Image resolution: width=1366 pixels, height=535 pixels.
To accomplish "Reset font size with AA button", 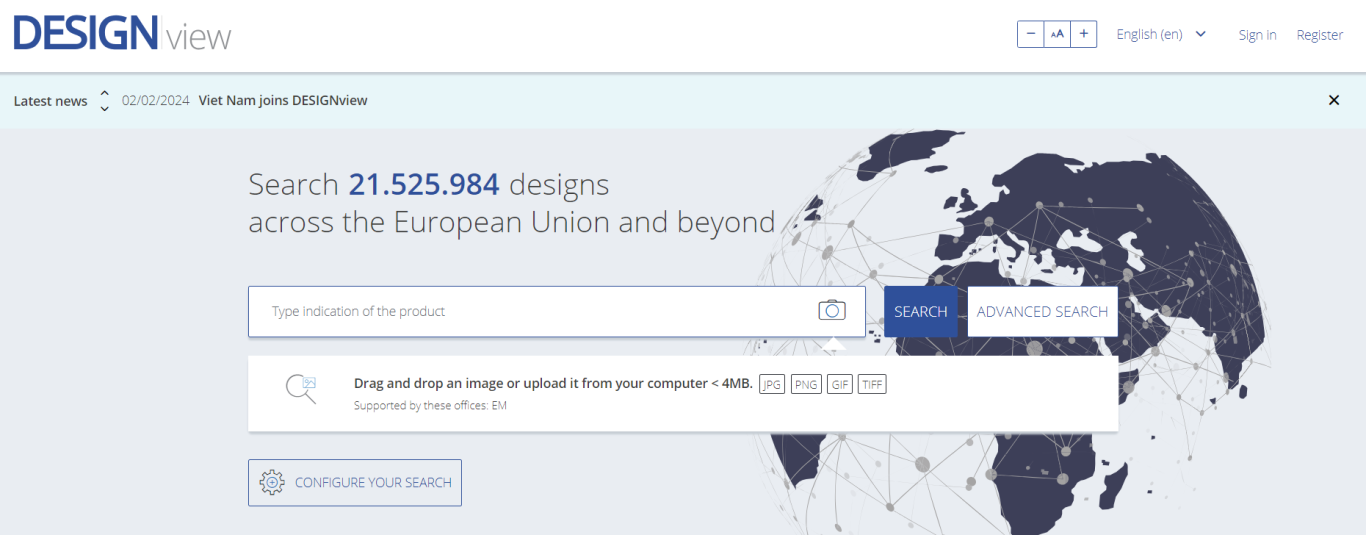I will (x=1057, y=34).
